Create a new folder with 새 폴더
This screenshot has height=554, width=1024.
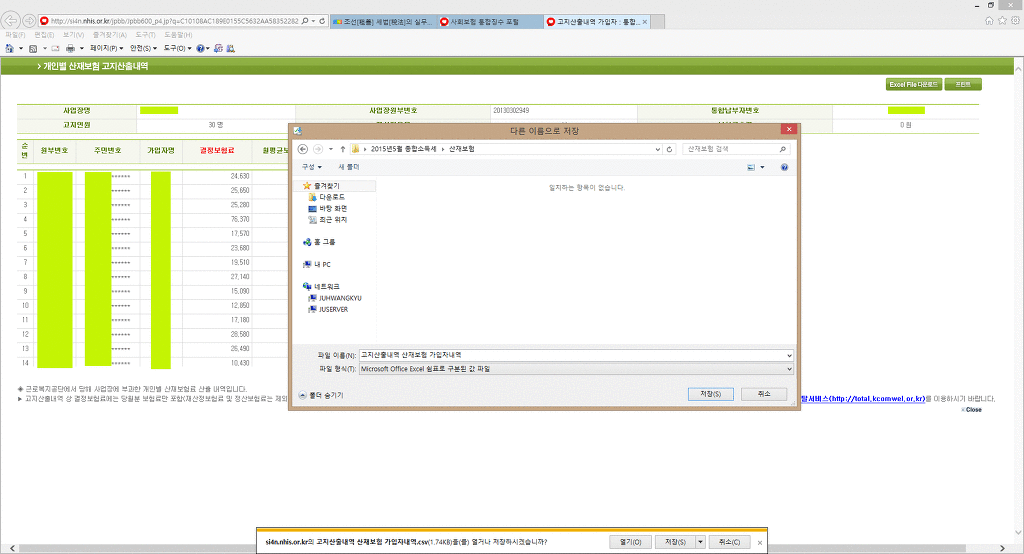pyautogui.click(x=349, y=167)
